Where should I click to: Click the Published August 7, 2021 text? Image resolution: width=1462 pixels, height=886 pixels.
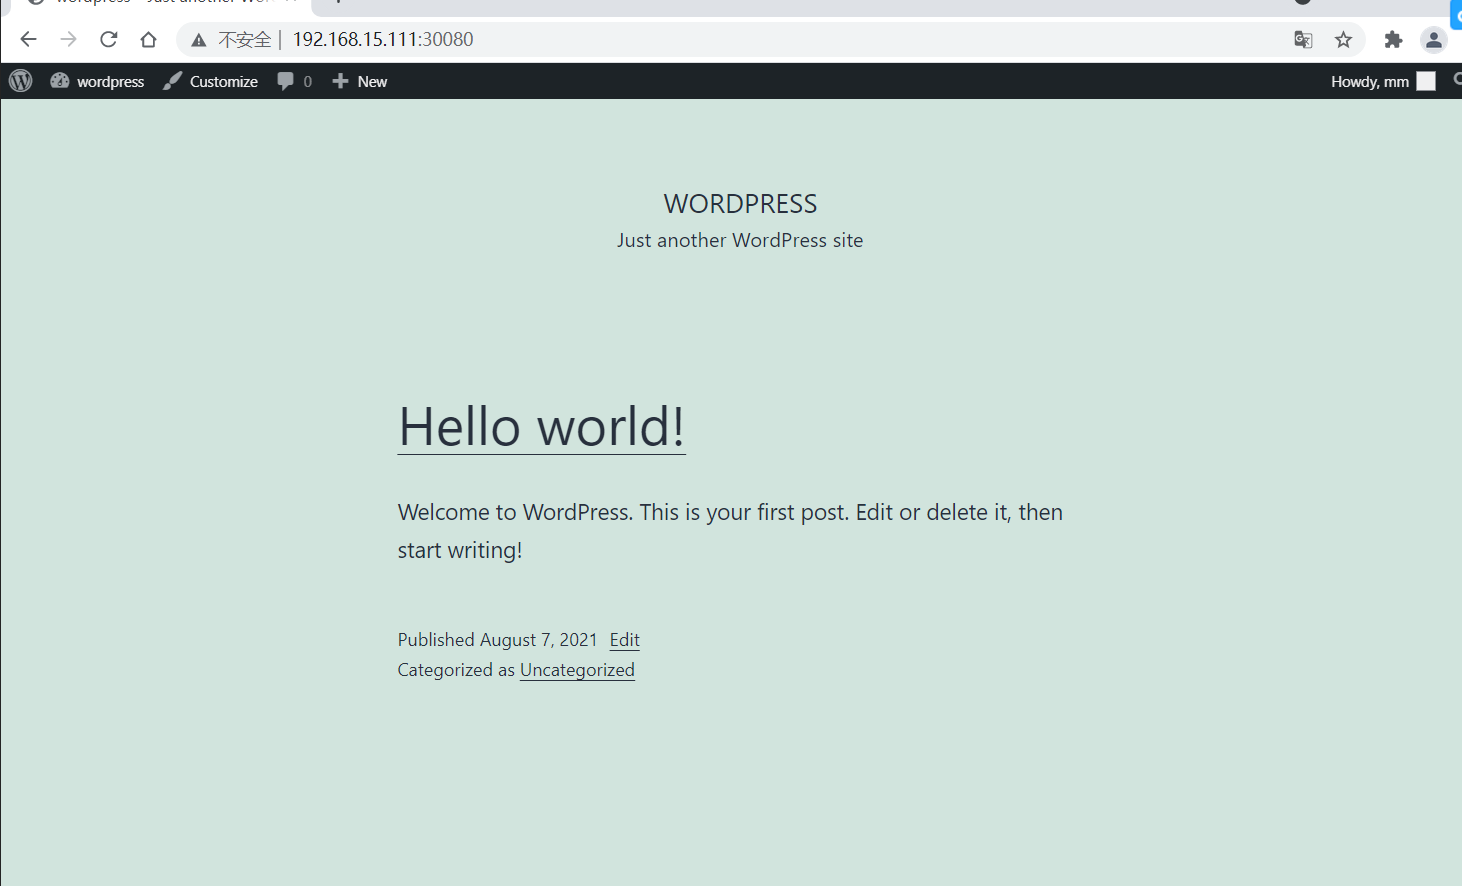click(x=497, y=640)
